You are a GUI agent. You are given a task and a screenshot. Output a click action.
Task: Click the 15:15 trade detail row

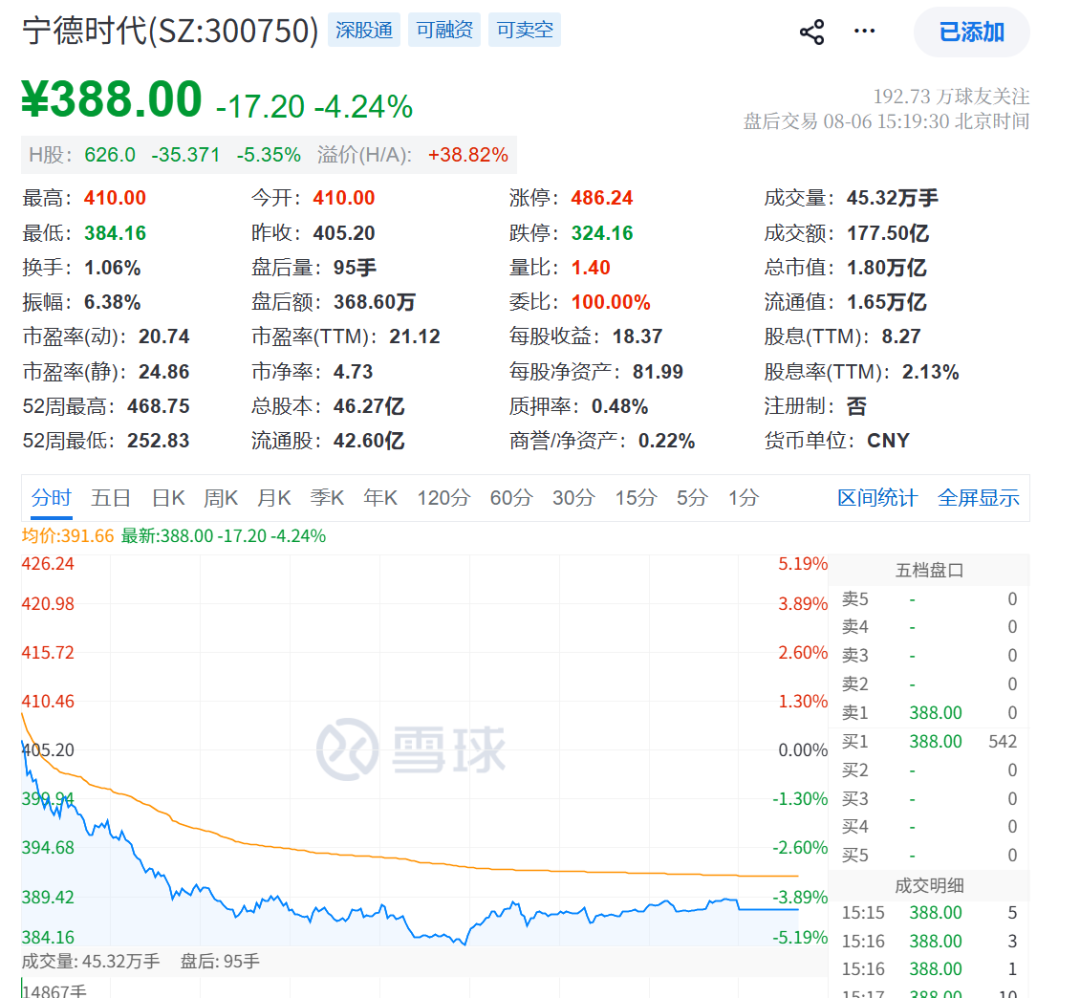[928, 913]
